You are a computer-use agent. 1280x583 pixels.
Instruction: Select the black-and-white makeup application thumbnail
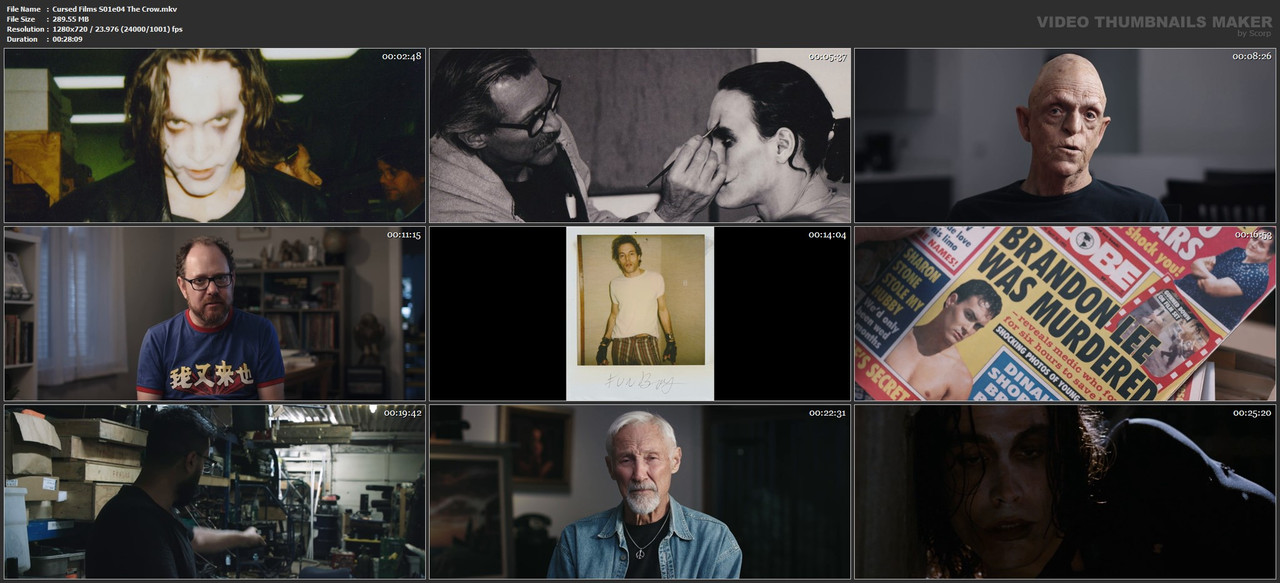(640, 135)
